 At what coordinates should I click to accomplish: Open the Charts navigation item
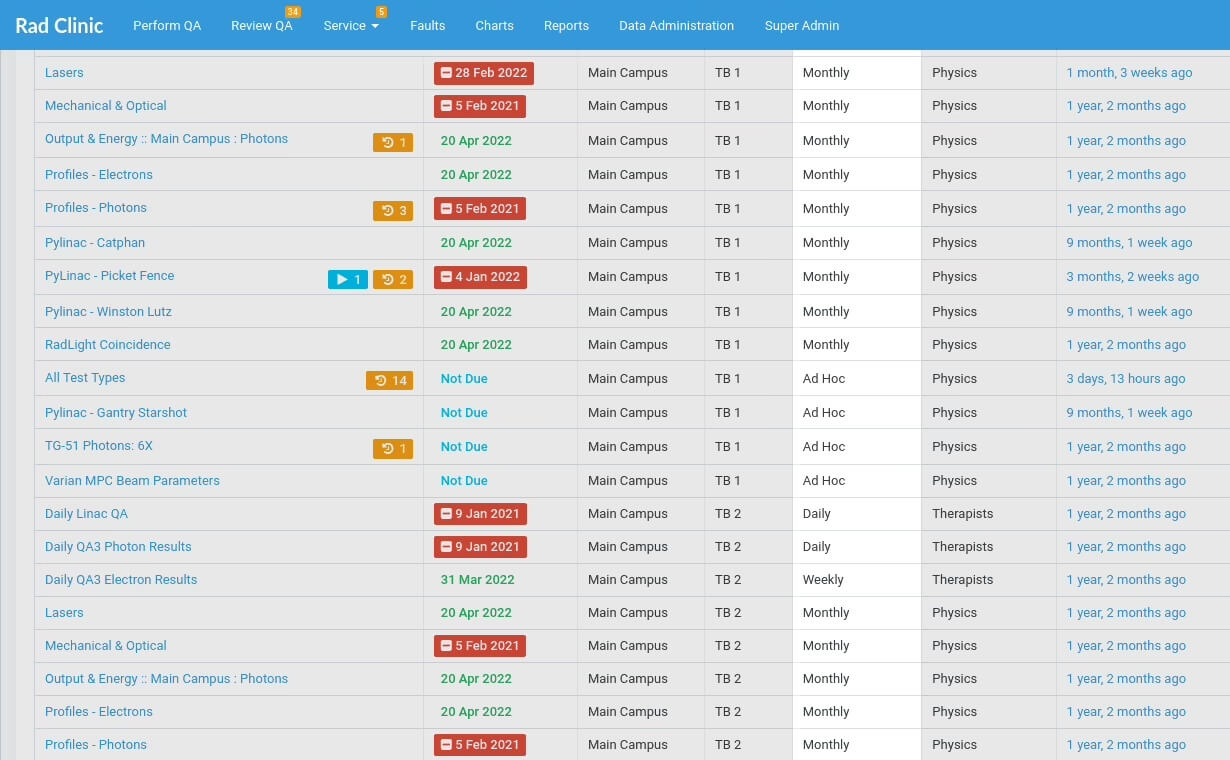pos(494,26)
